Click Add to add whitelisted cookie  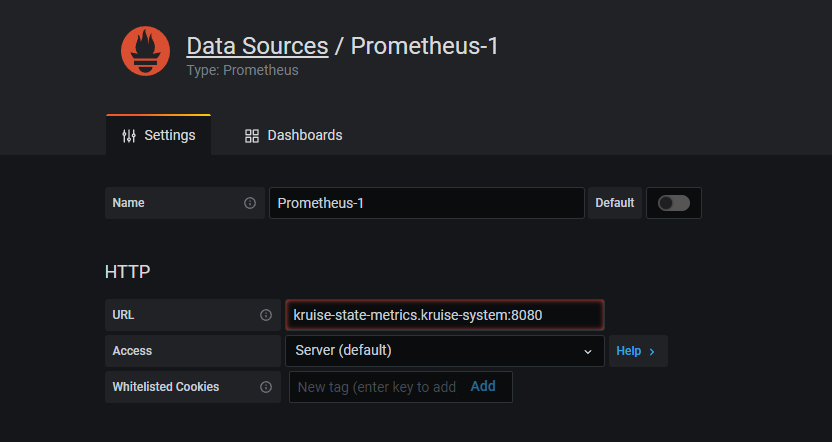coord(483,386)
